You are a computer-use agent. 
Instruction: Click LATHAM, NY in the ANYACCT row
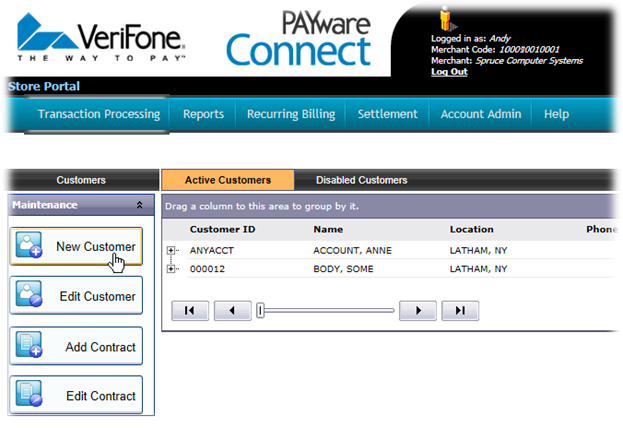[x=478, y=250]
